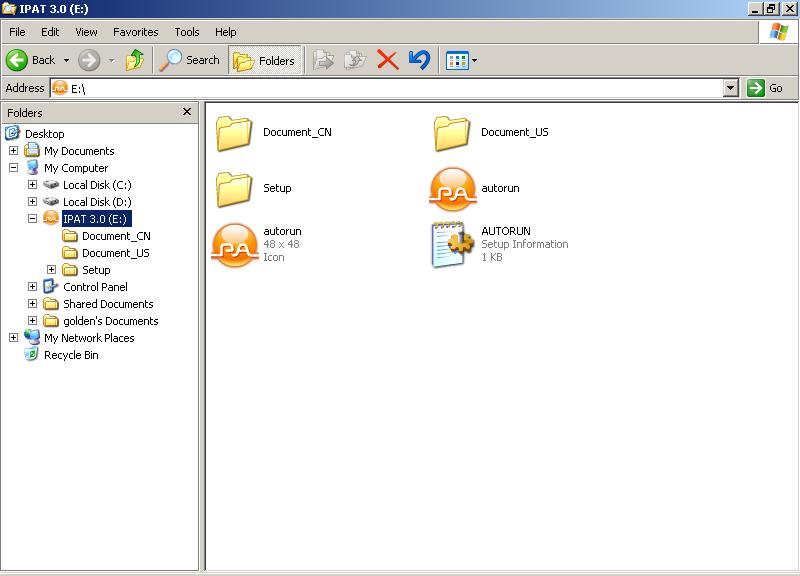Viewport: 800px width, 576px height.
Task: Open the address bar dropdown list
Action: click(x=730, y=88)
